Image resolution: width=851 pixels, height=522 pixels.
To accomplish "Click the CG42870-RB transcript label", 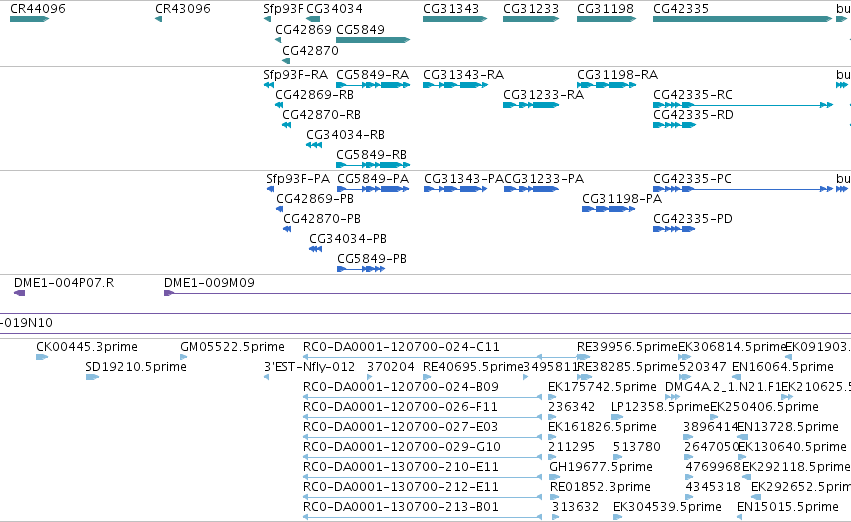I will click(x=321, y=114).
